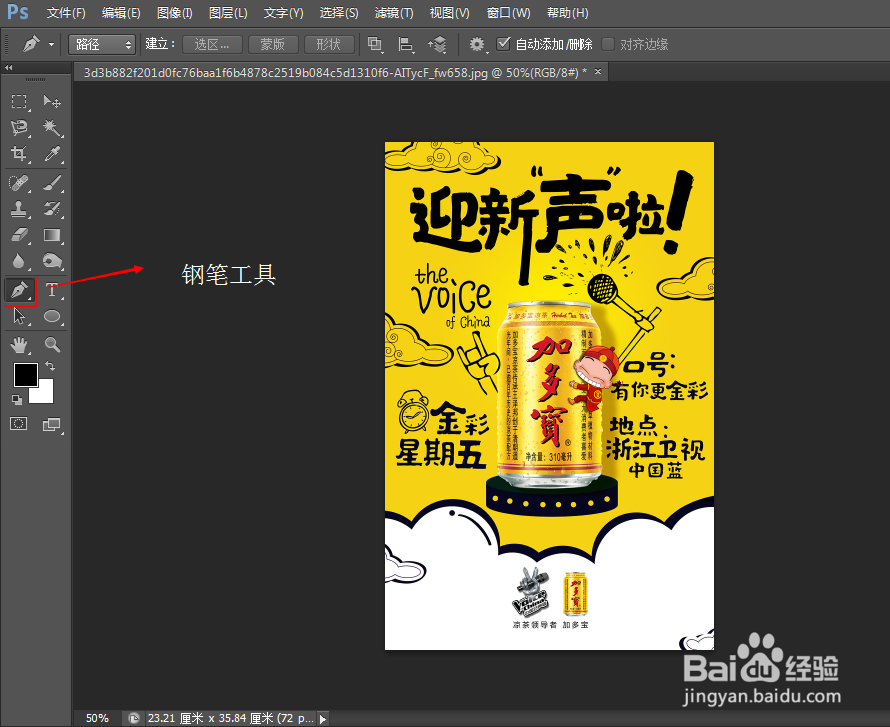Select the Path Selection tool
This screenshot has width=890, height=727.
(19, 316)
